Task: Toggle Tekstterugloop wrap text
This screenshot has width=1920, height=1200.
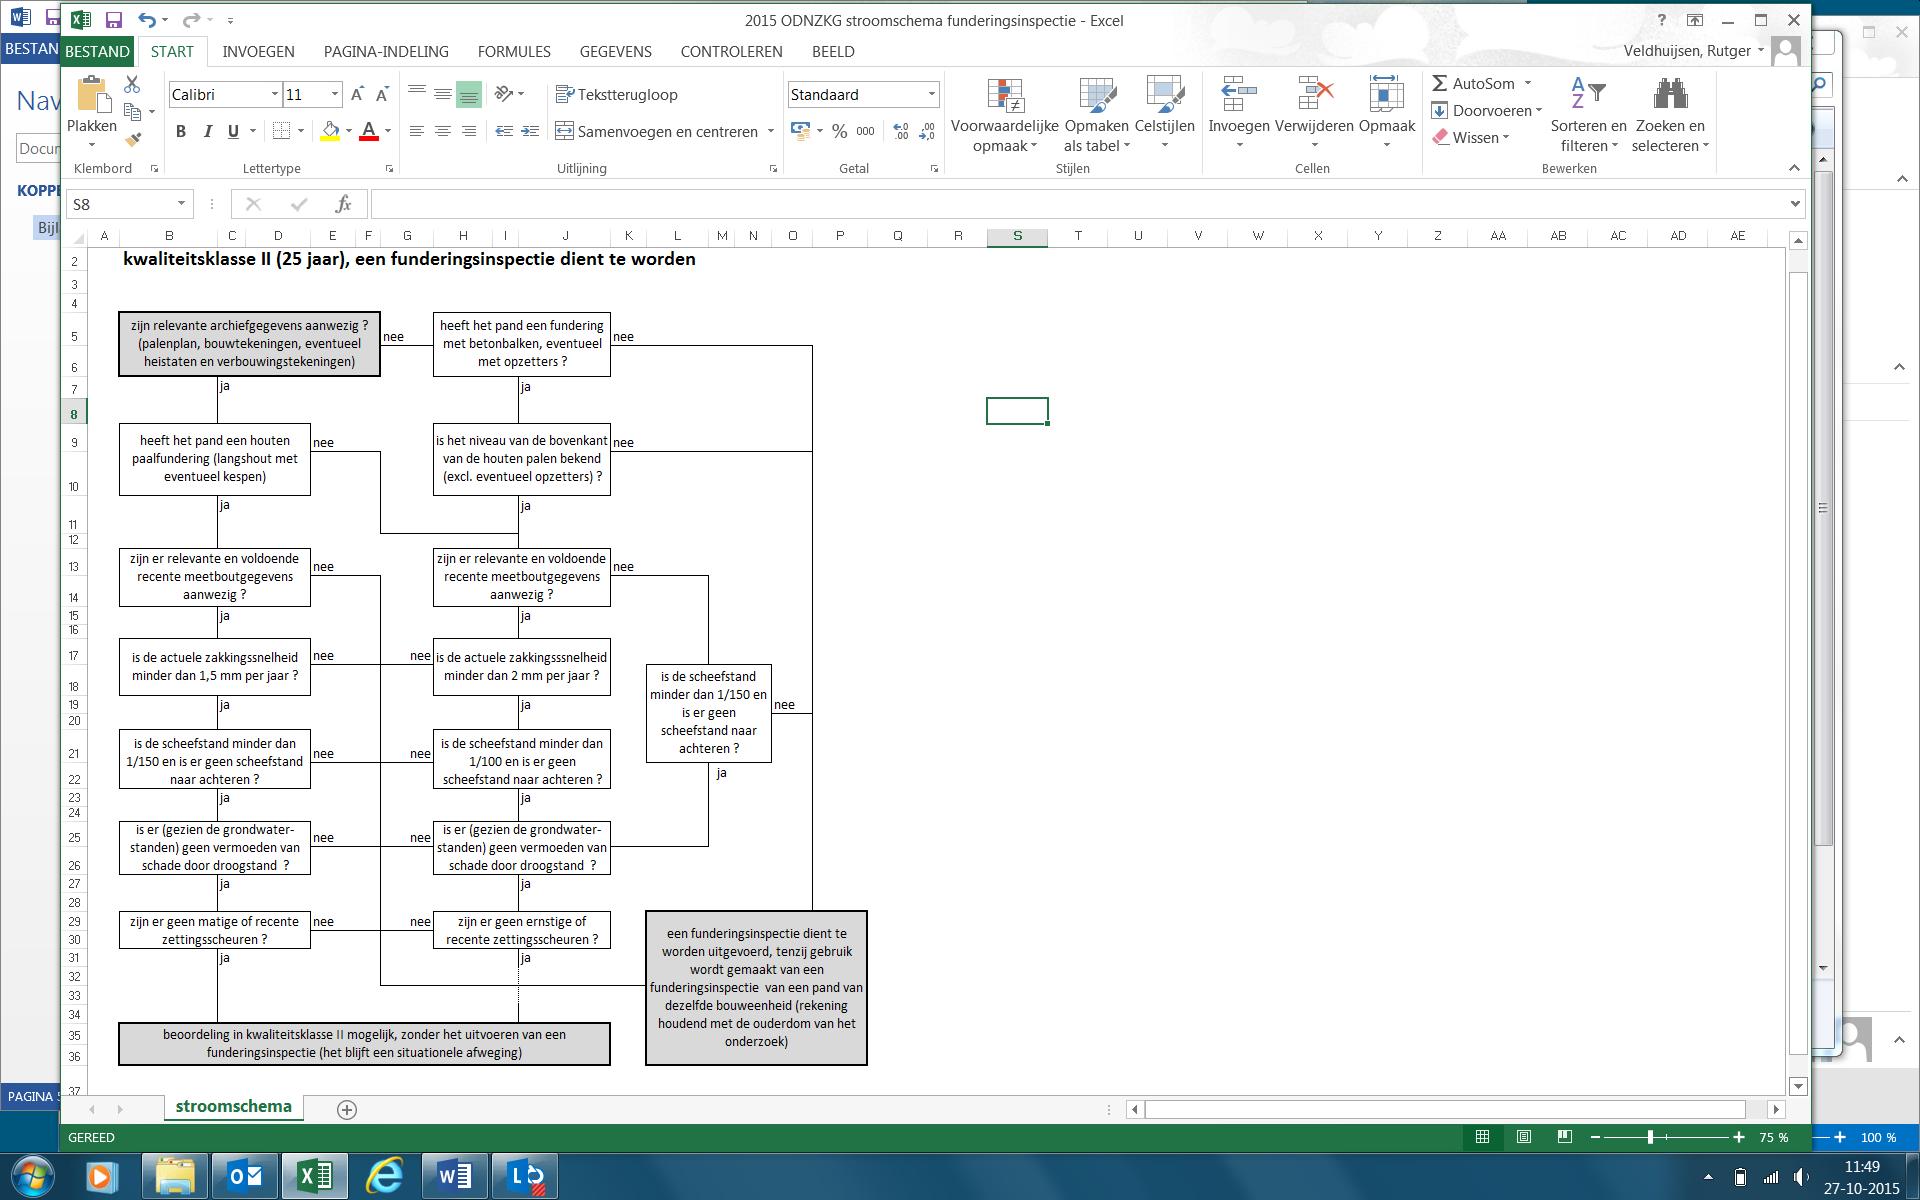Action: tap(617, 95)
